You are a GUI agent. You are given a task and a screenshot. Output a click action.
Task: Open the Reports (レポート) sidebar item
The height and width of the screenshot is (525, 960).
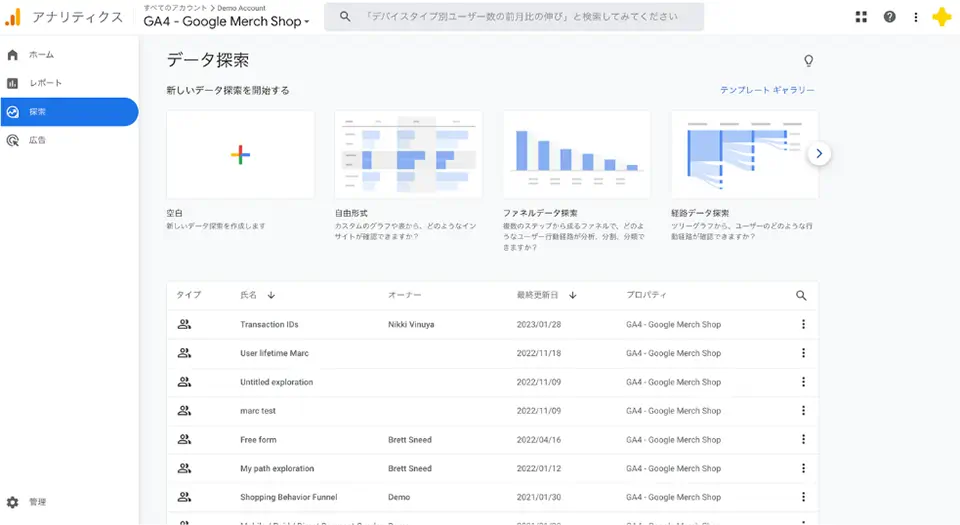(x=69, y=83)
